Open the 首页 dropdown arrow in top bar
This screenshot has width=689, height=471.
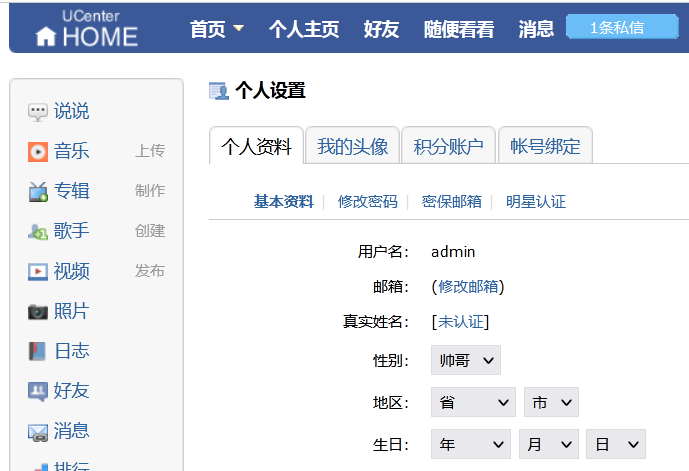tap(238, 29)
